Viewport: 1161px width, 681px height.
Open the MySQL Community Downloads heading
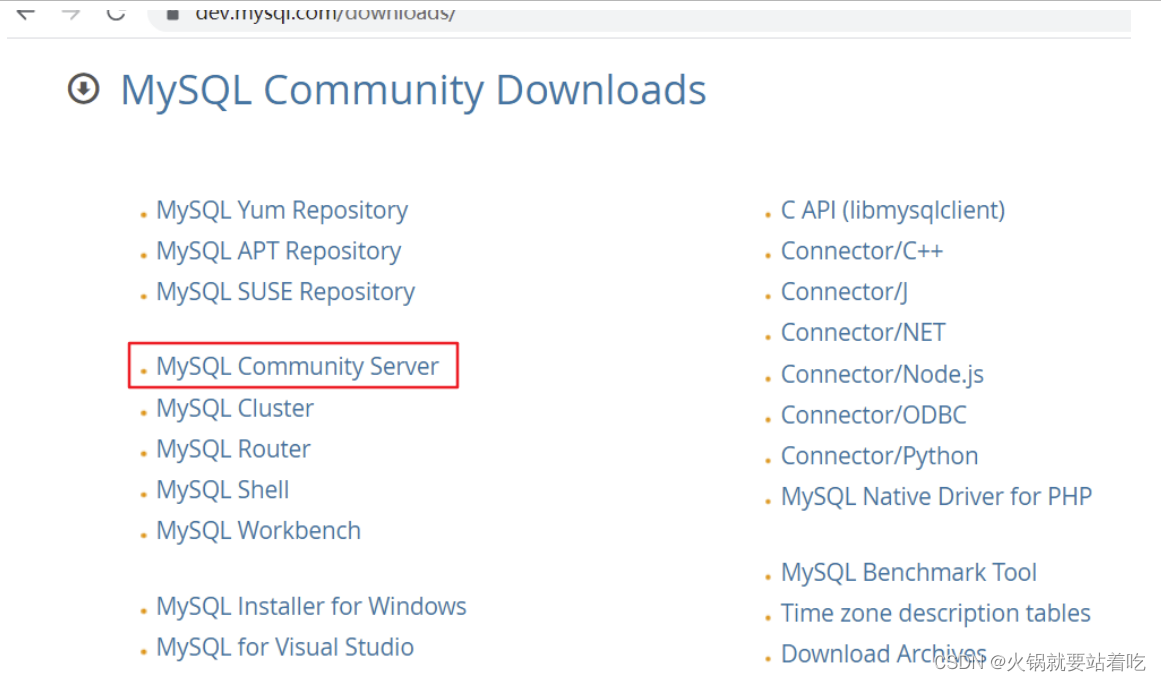tap(413, 90)
